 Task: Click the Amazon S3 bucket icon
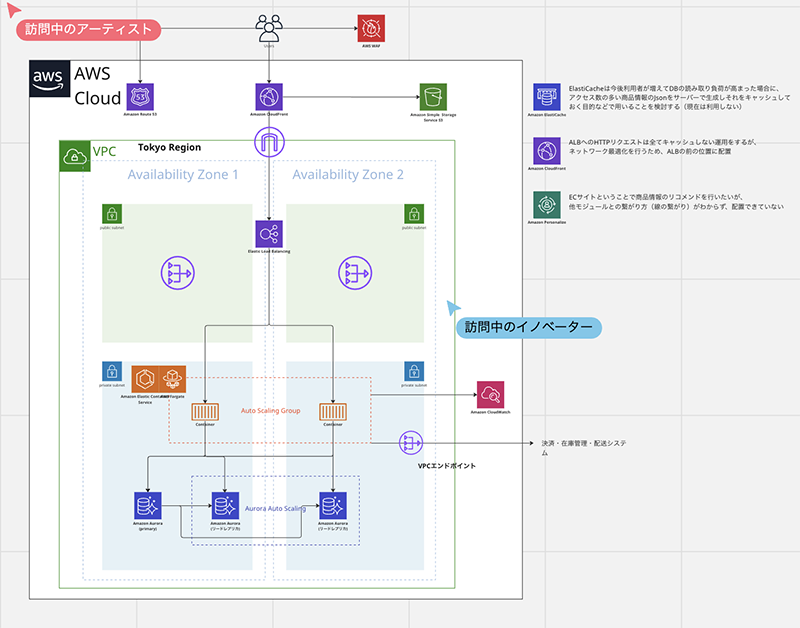click(x=433, y=97)
